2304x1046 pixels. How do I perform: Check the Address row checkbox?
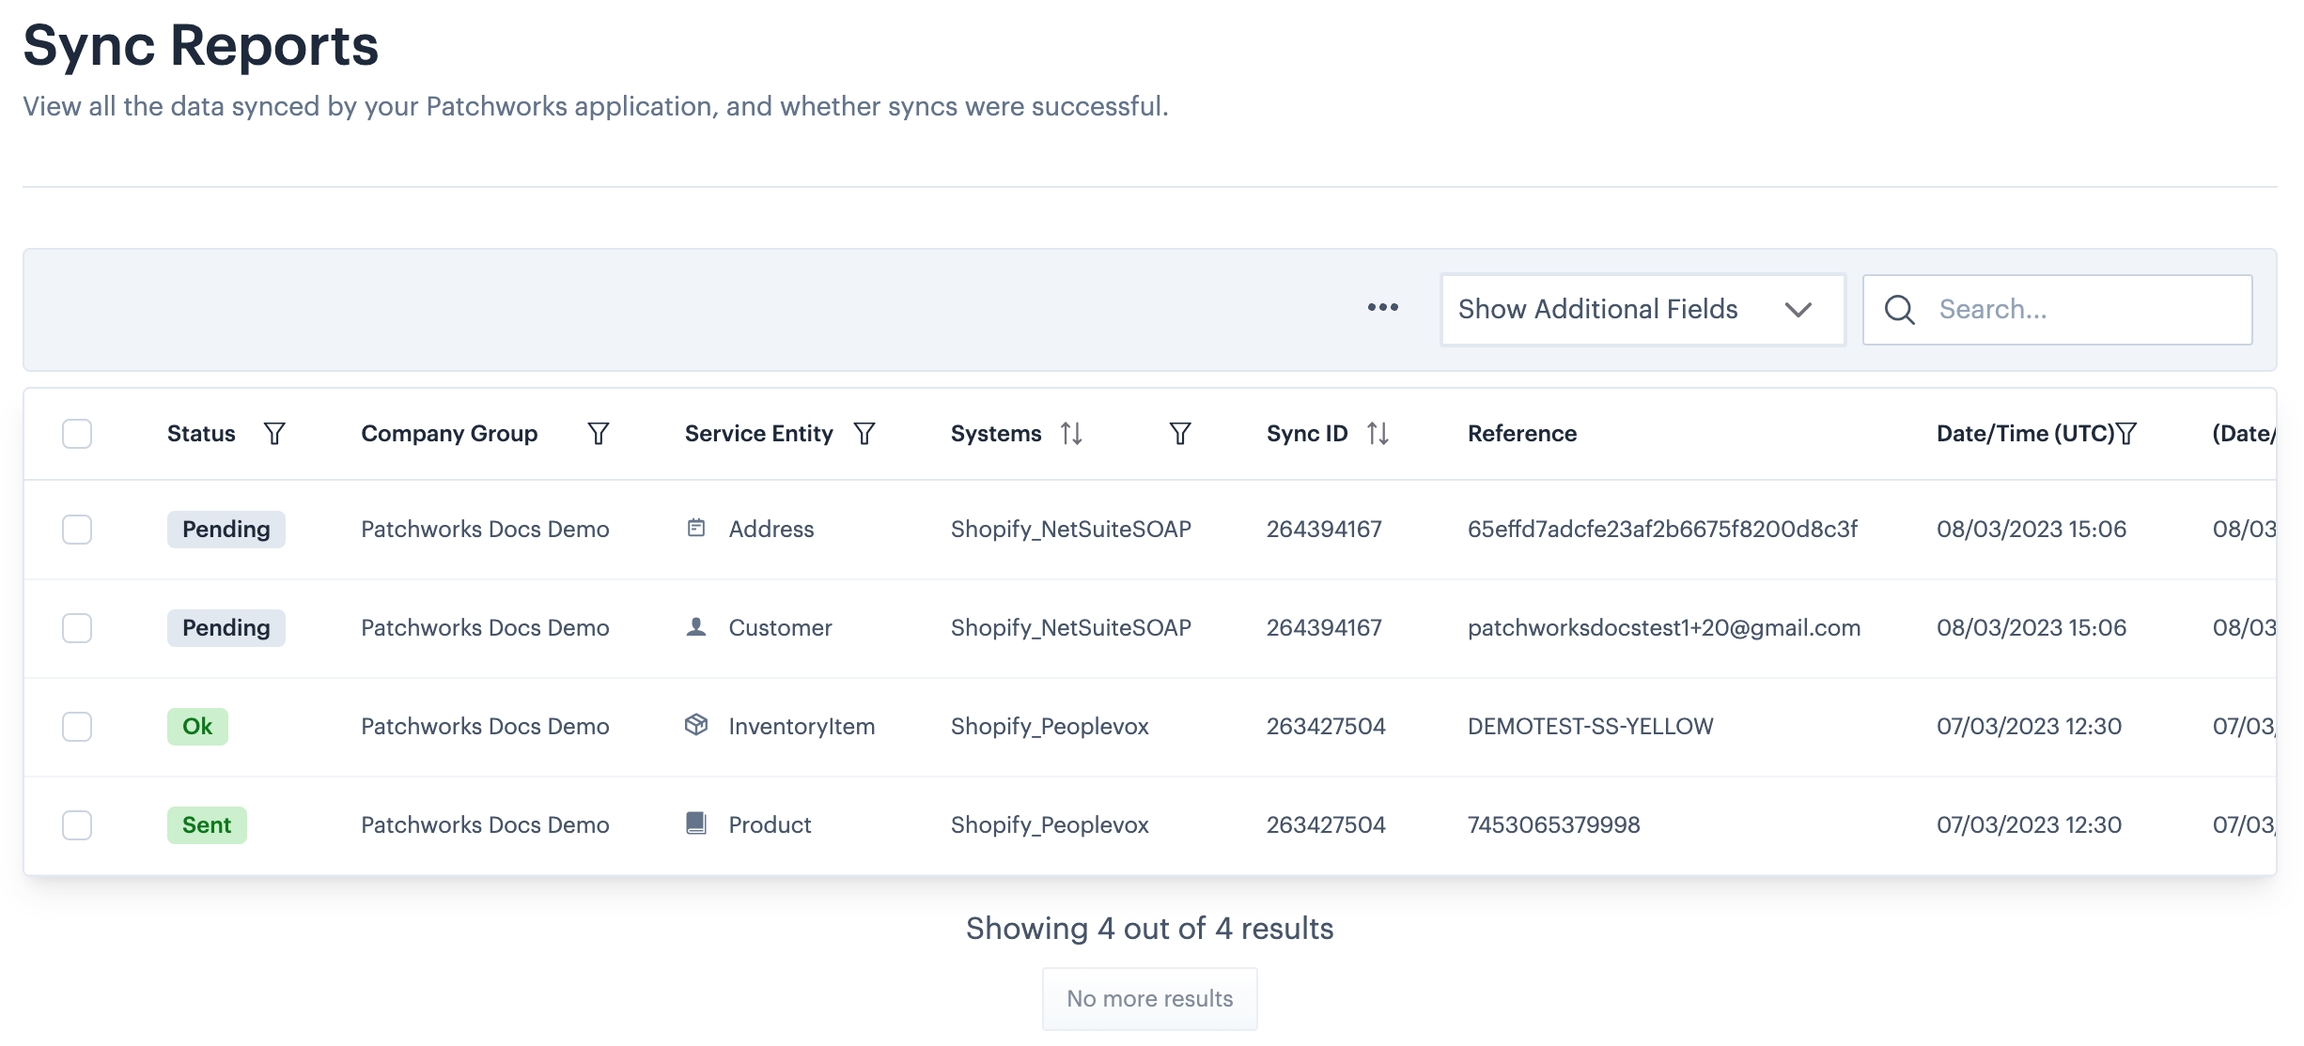77,529
